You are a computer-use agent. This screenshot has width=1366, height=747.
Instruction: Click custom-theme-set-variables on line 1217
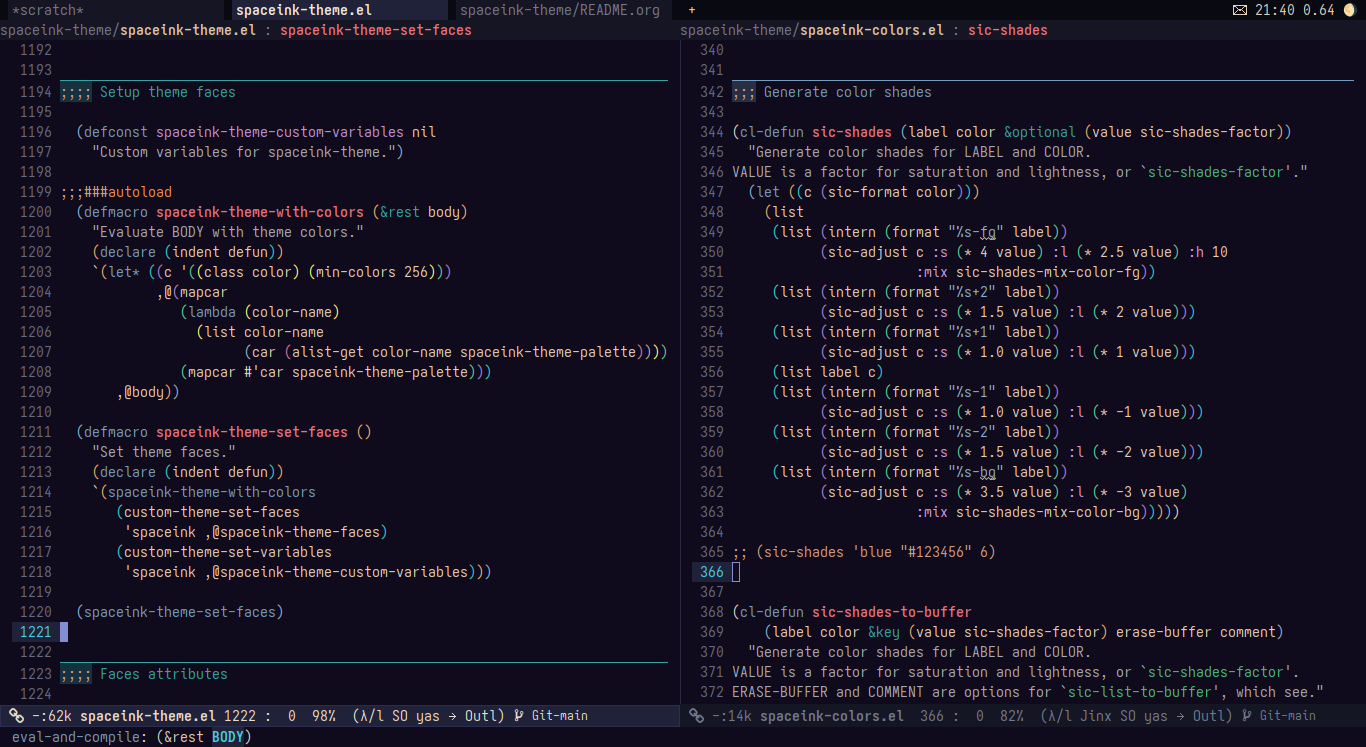click(228, 552)
